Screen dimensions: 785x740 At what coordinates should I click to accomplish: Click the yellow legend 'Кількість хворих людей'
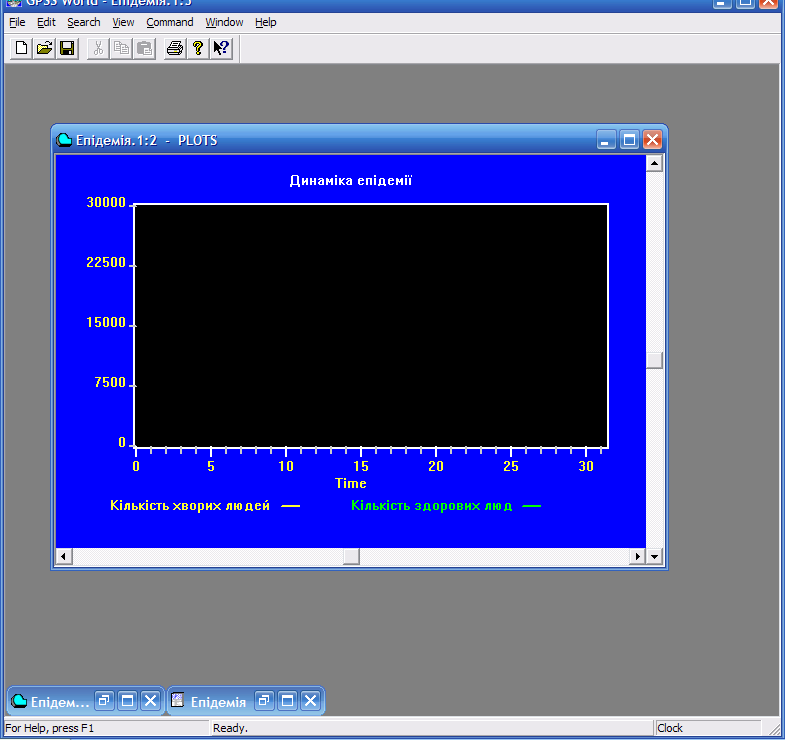tap(190, 506)
